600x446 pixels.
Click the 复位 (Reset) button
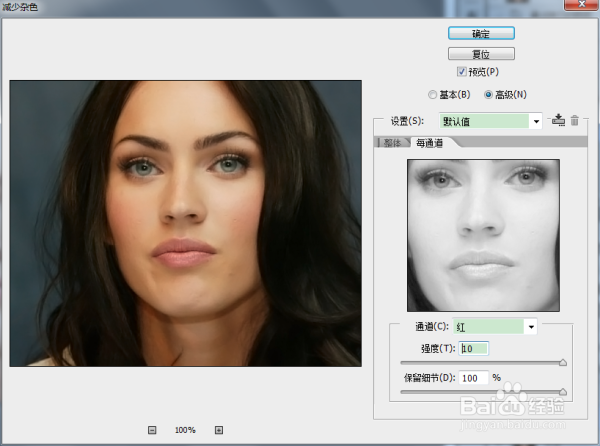tap(481, 54)
